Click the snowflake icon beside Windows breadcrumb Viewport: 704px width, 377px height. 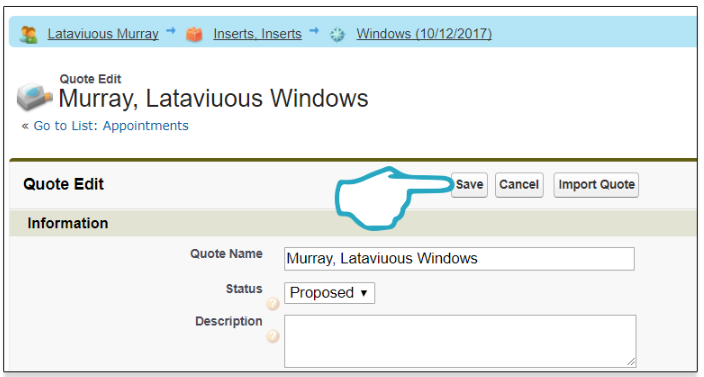click(x=337, y=35)
